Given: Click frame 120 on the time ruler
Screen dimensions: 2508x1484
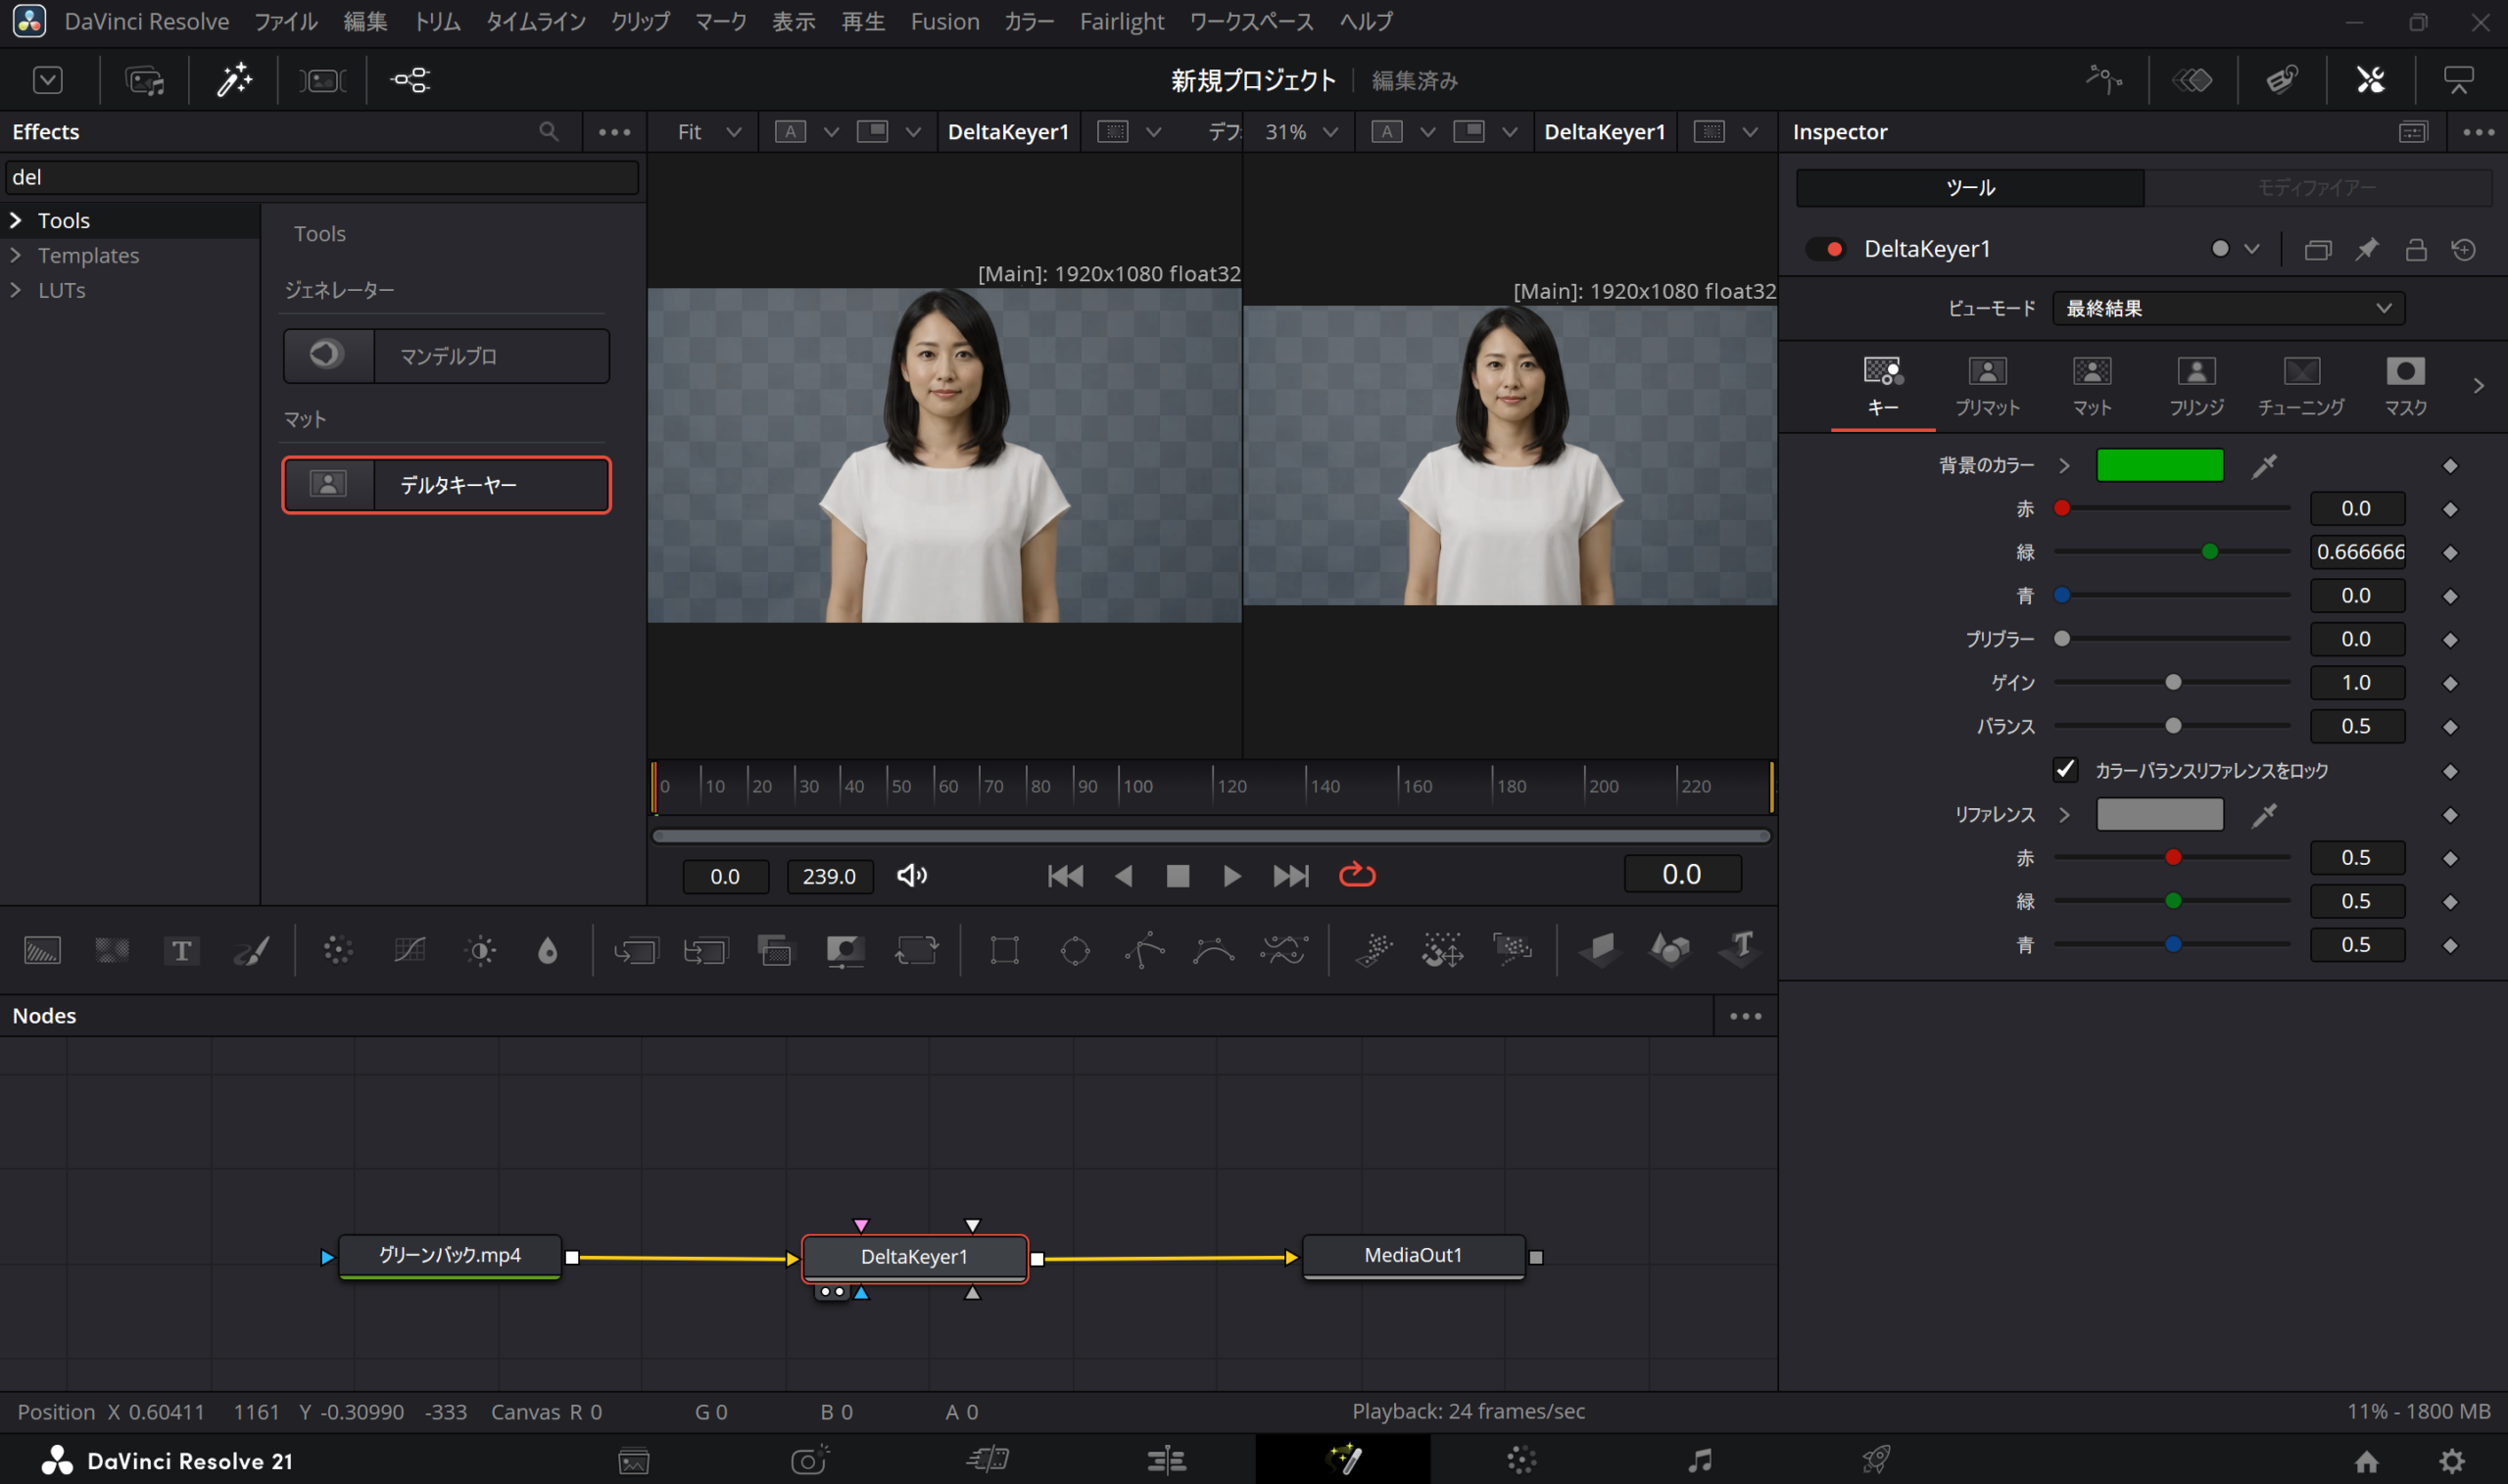Looking at the screenshot, I should (x=1213, y=786).
